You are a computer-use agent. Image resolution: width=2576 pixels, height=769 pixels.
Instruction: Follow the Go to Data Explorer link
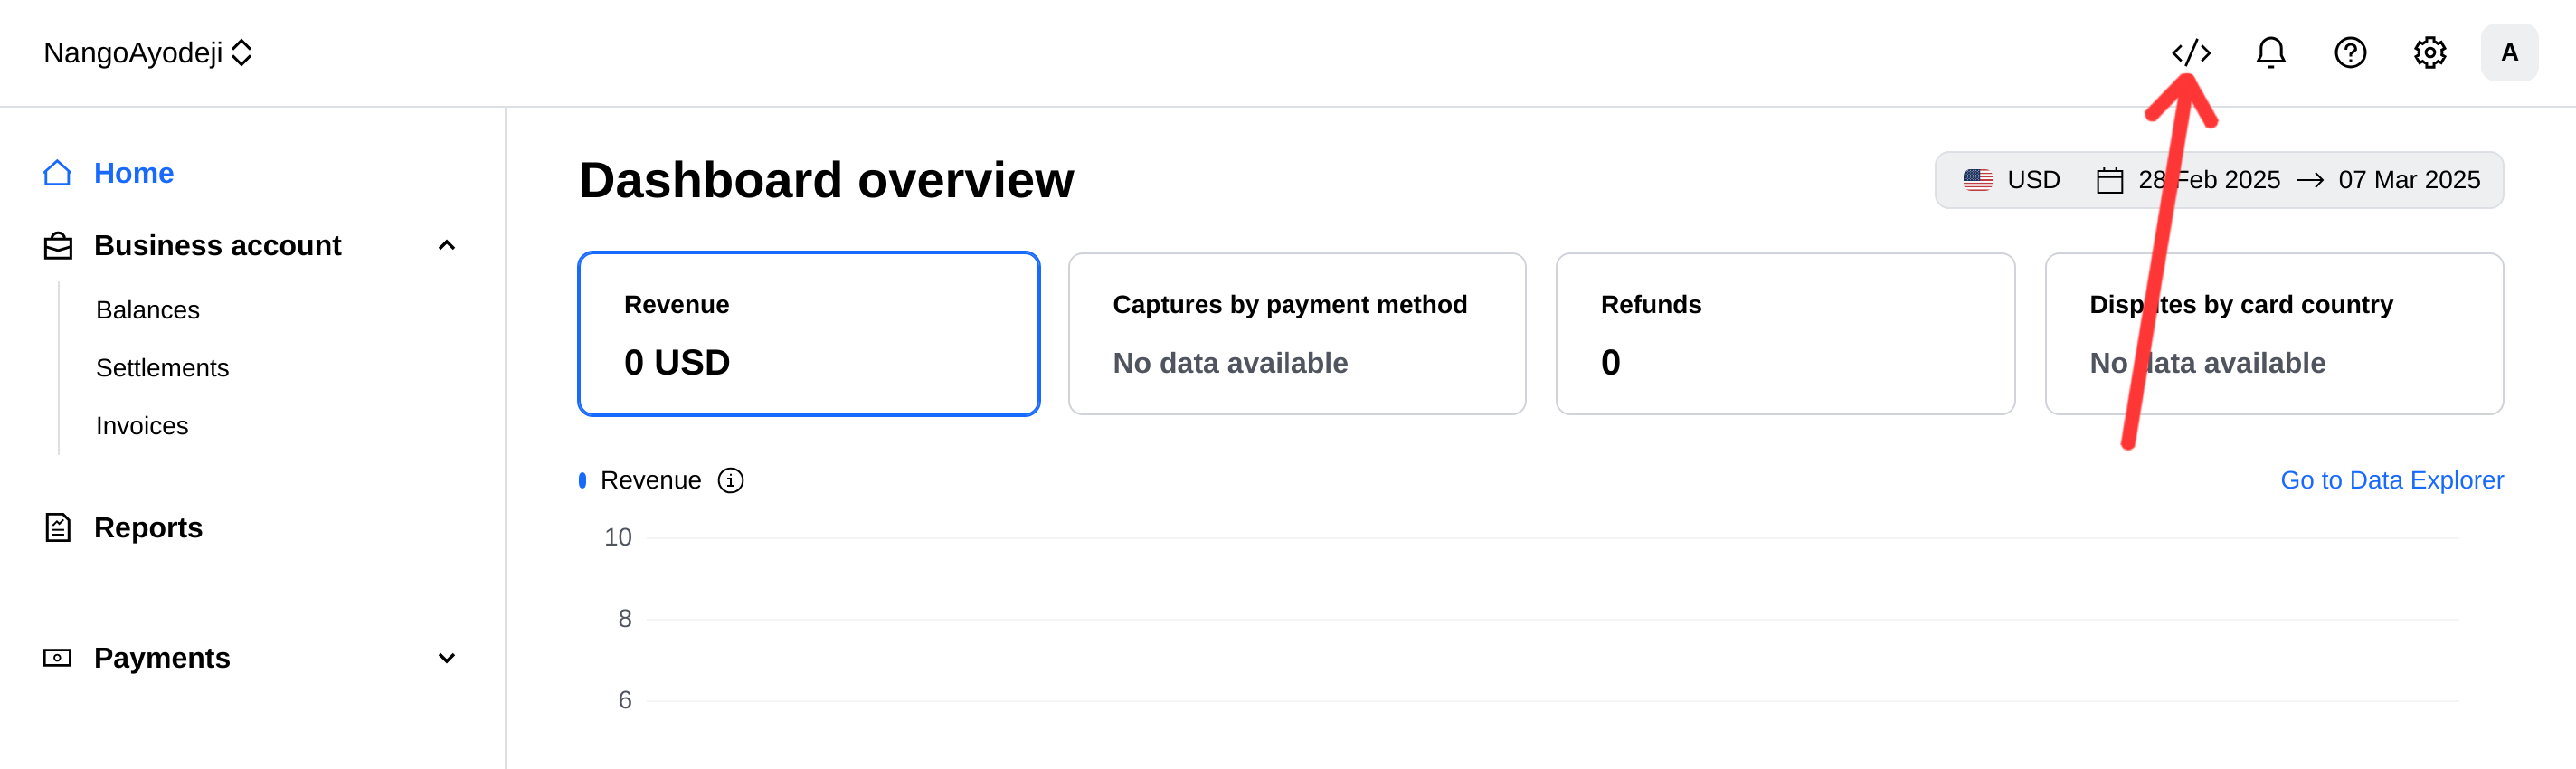pyautogui.click(x=2391, y=481)
